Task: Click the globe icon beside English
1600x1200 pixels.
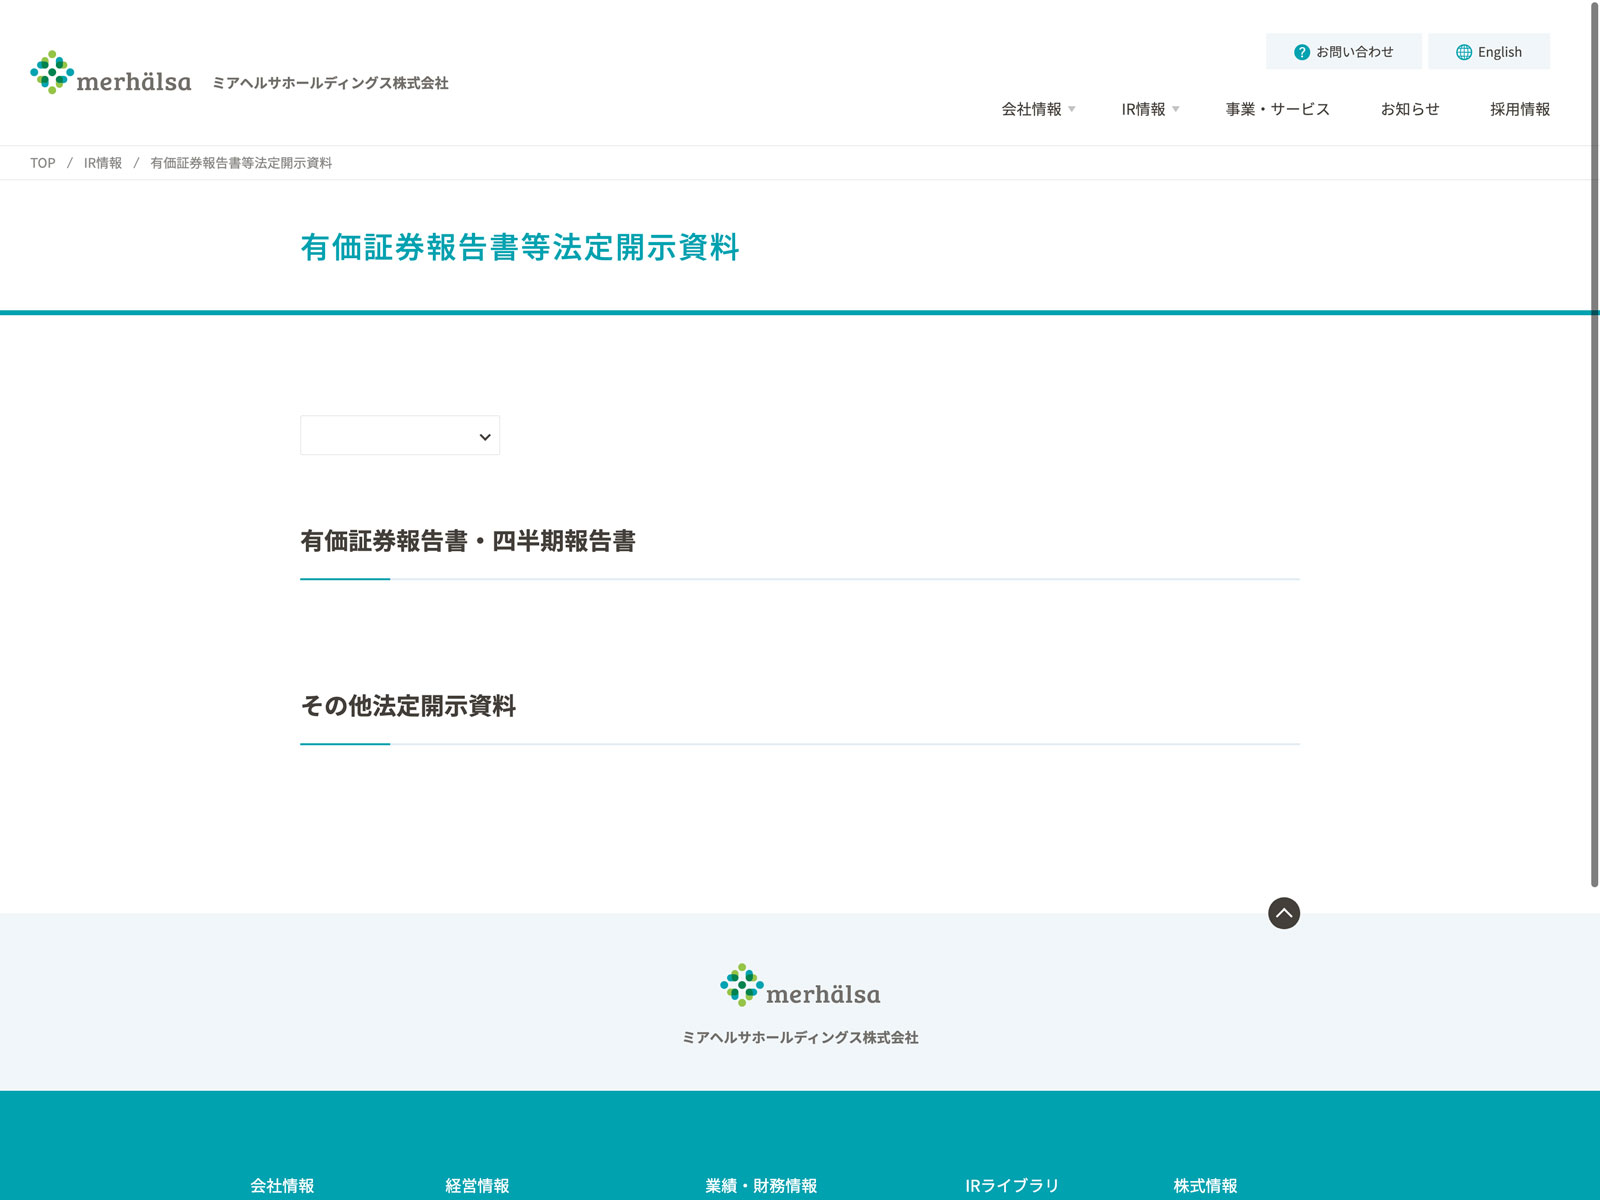Action: click(1463, 52)
